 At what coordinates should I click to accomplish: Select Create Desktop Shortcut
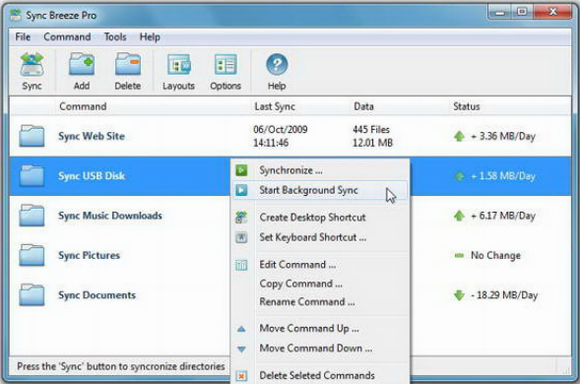click(x=321, y=218)
